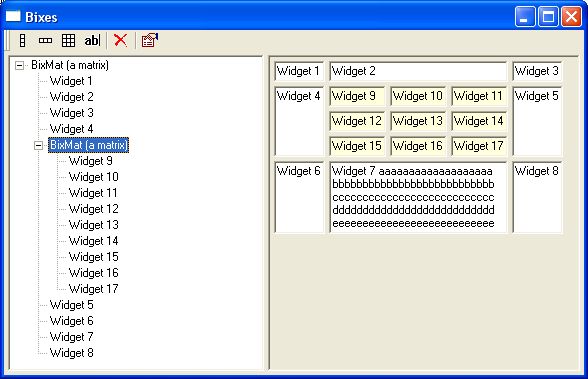588x379 pixels.
Task: Click the horizontal box layout toolbar icon
Action: click(x=45, y=40)
